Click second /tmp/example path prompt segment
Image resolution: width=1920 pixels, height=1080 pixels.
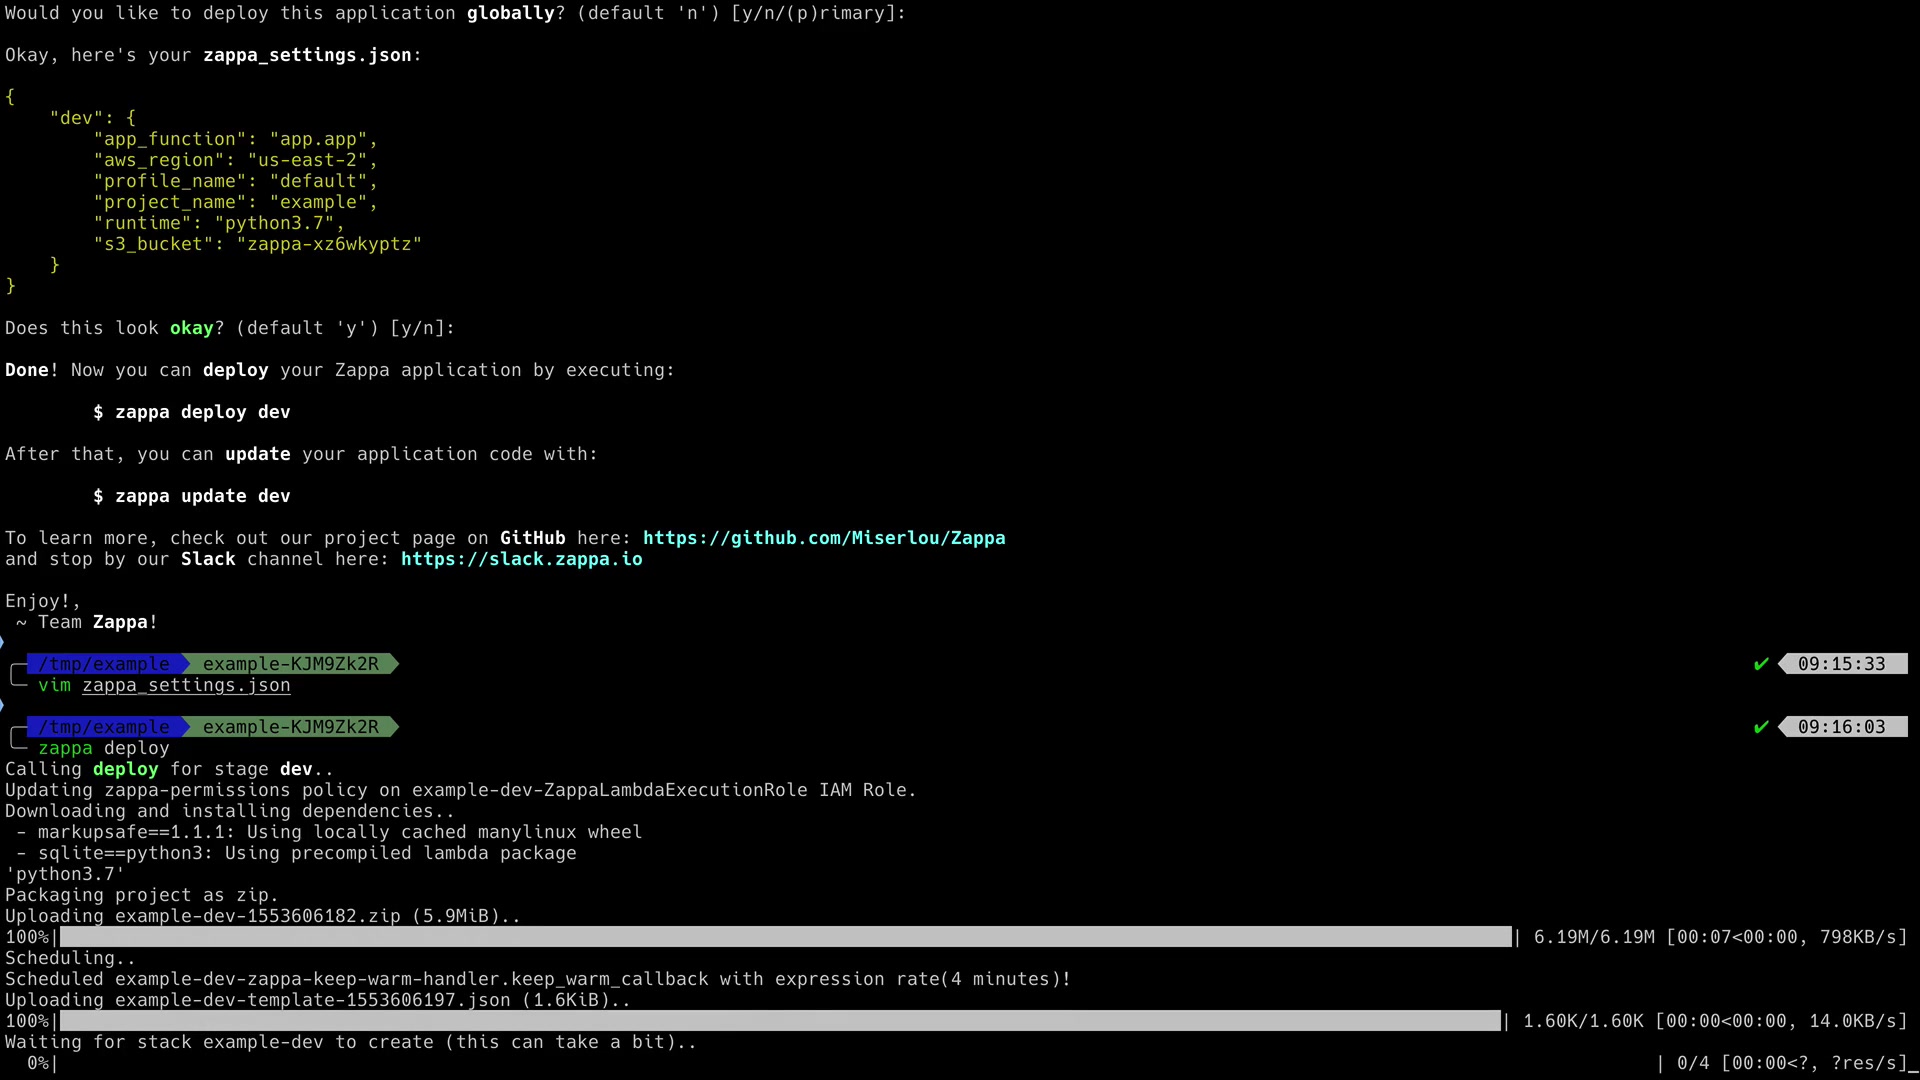click(x=104, y=727)
